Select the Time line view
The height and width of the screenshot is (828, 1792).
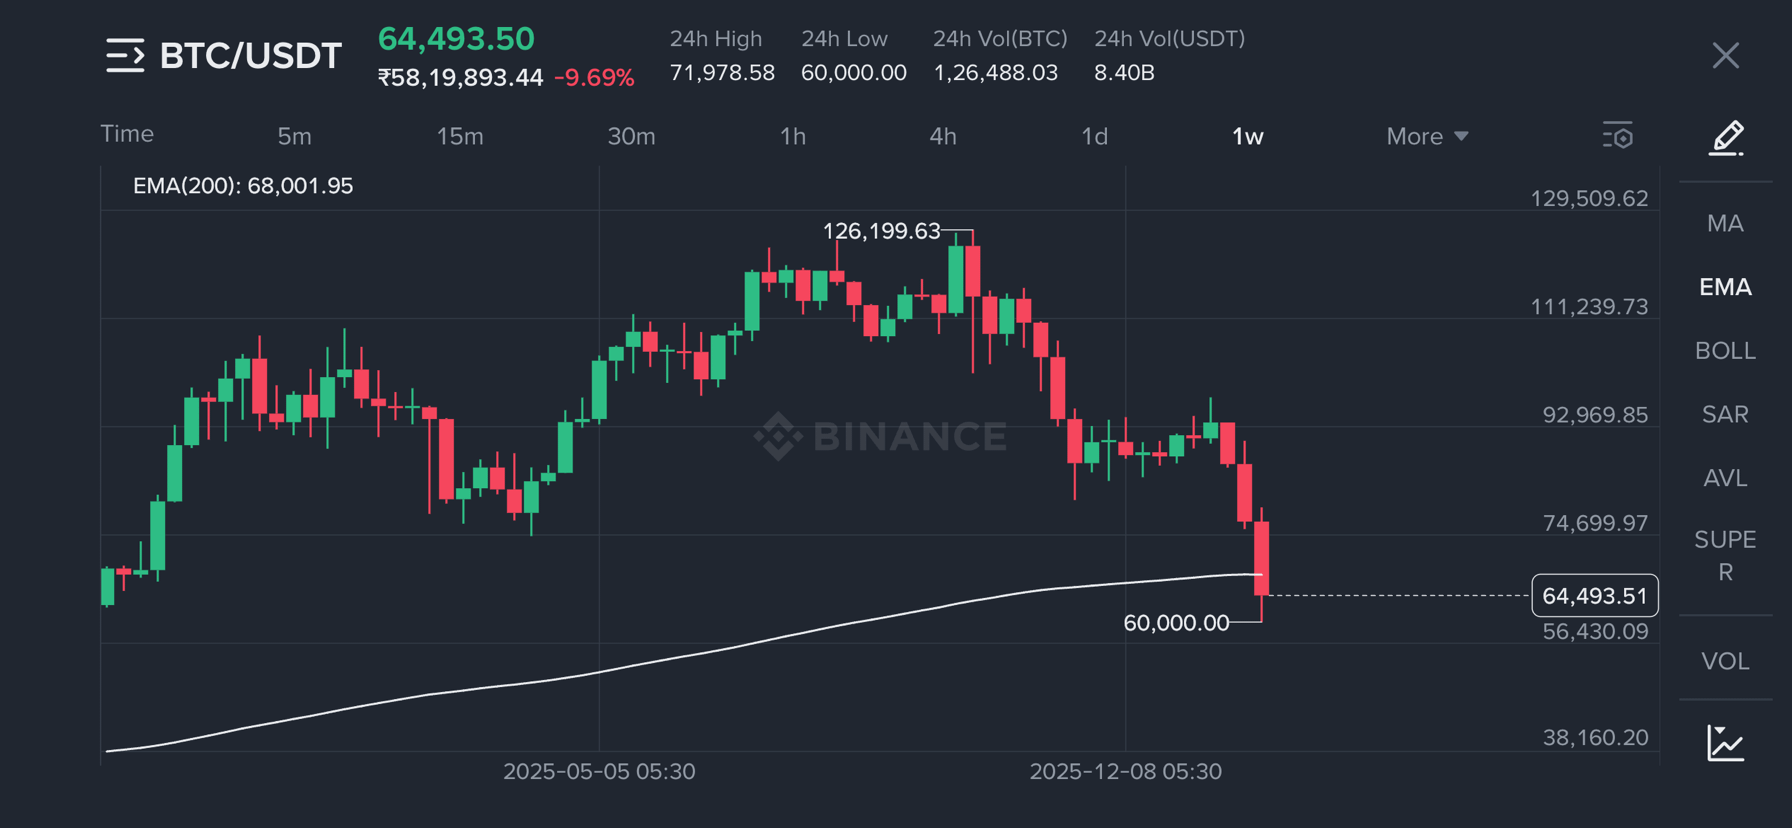pos(127,134)
